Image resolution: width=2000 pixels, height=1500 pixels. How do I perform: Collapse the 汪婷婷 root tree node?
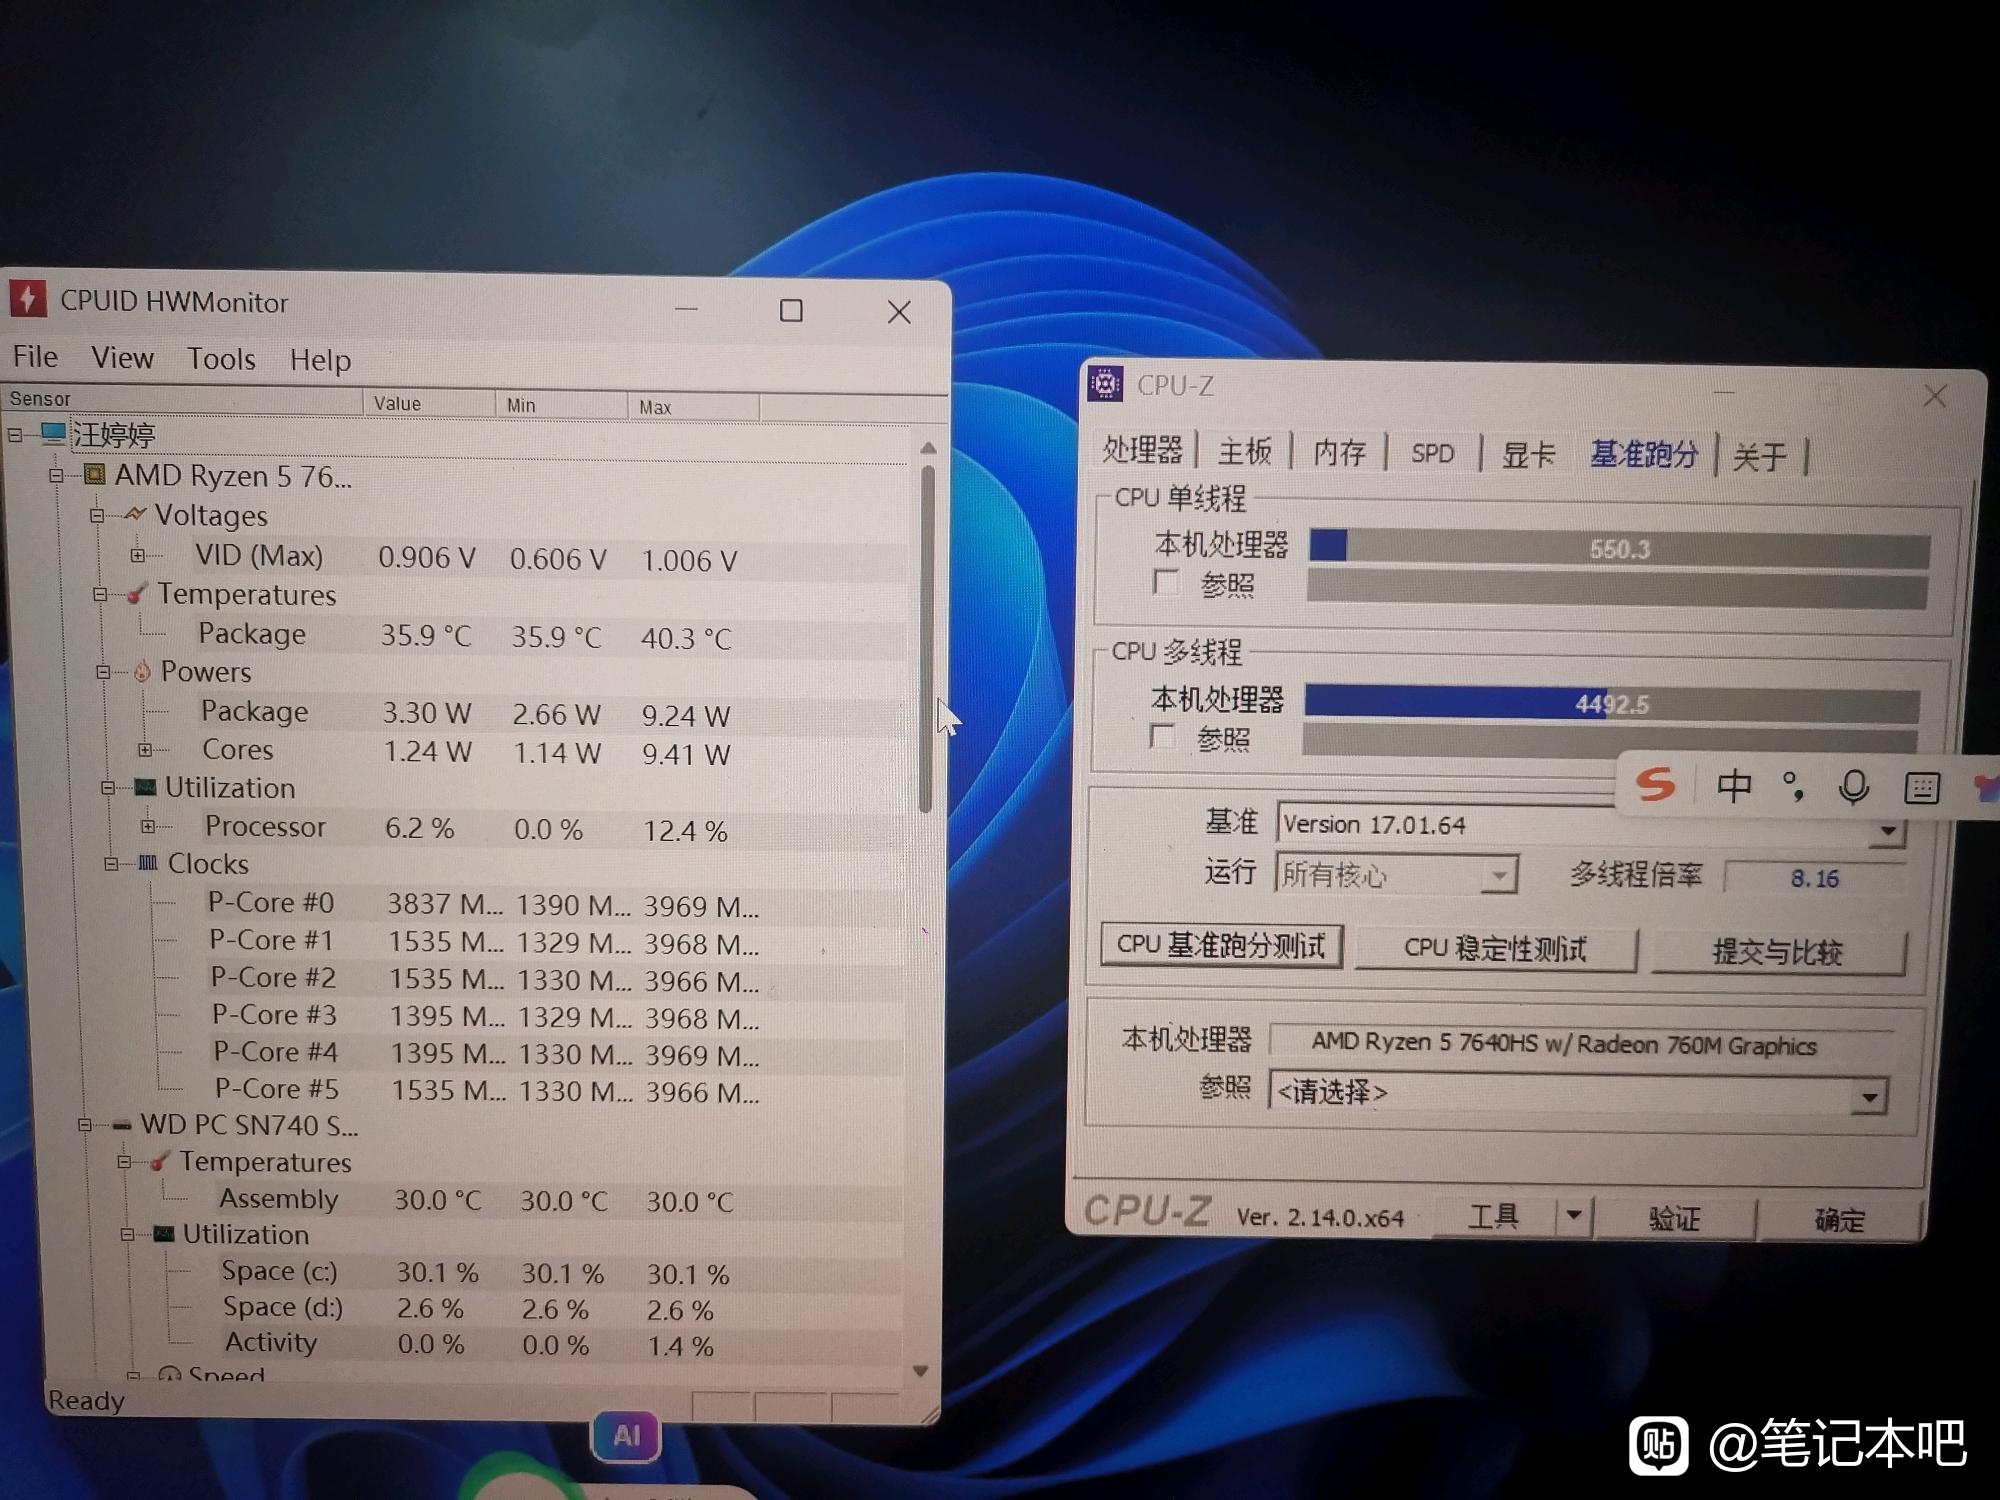point(15,435)
